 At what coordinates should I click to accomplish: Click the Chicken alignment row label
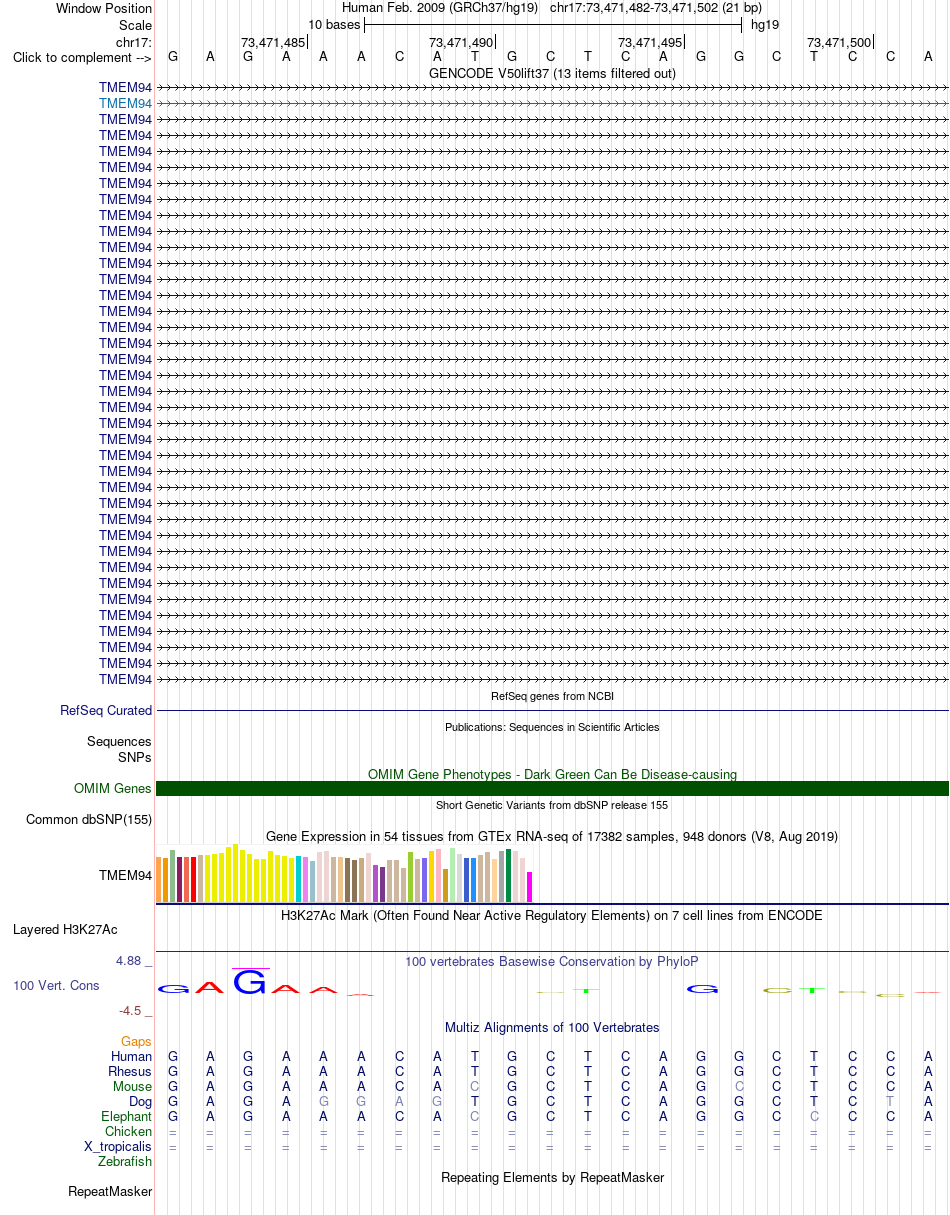click(x=129, y=1131)
